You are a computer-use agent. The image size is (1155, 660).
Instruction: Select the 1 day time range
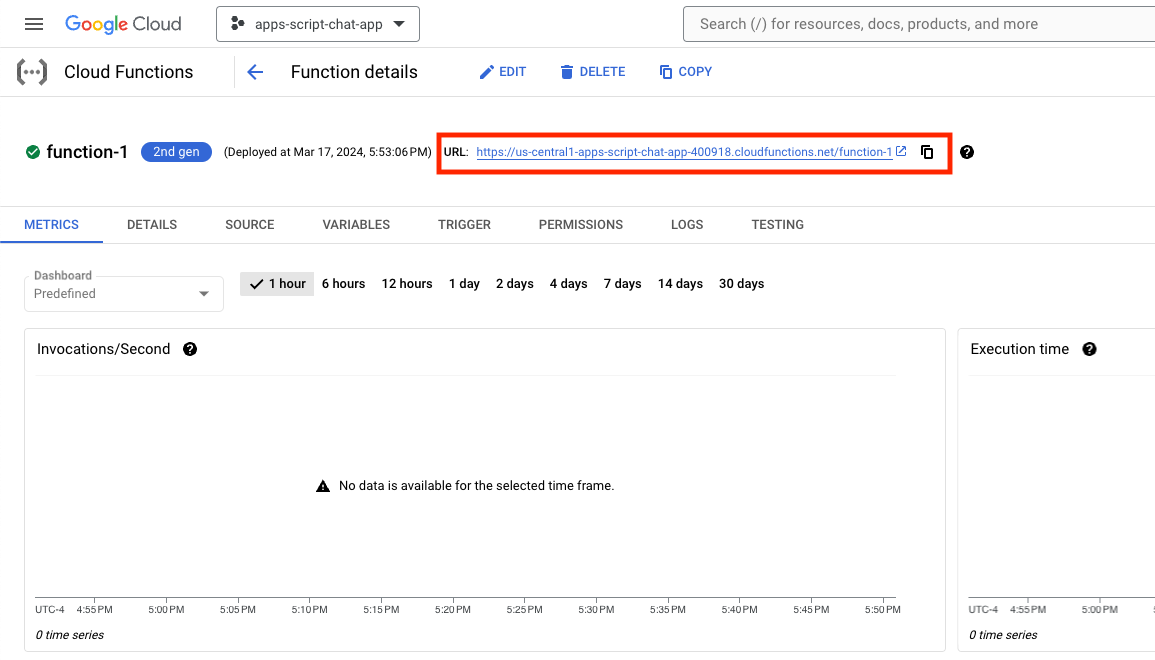pos(464,284)
